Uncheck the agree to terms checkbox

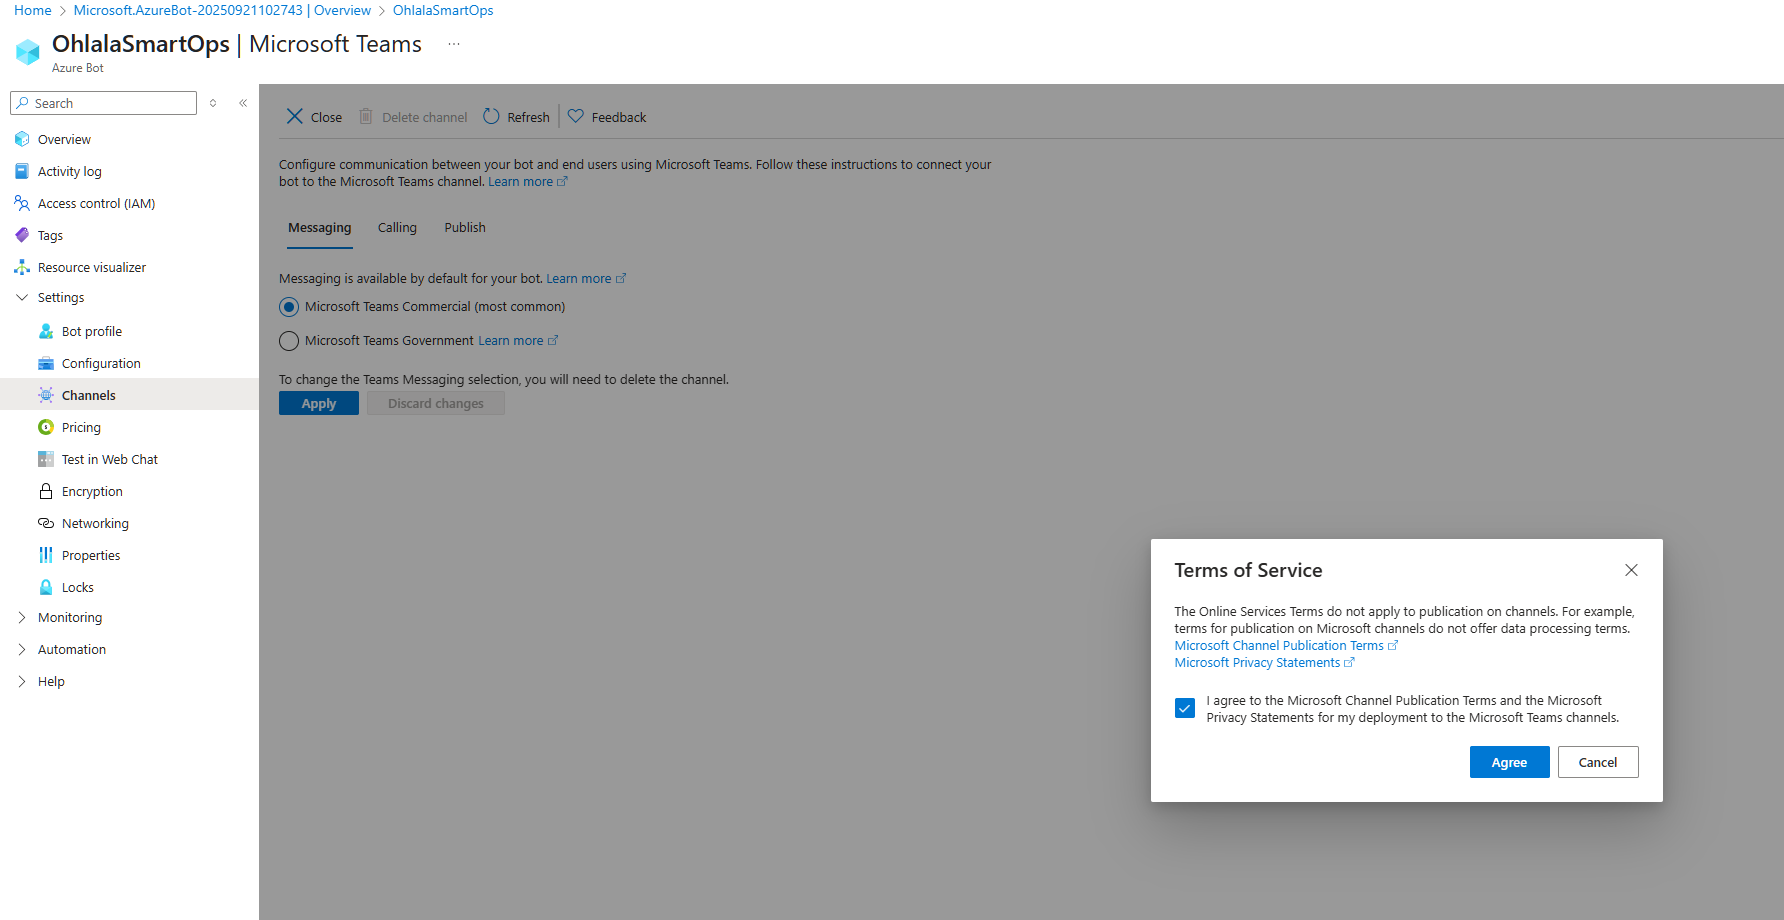pos(1185,709)
